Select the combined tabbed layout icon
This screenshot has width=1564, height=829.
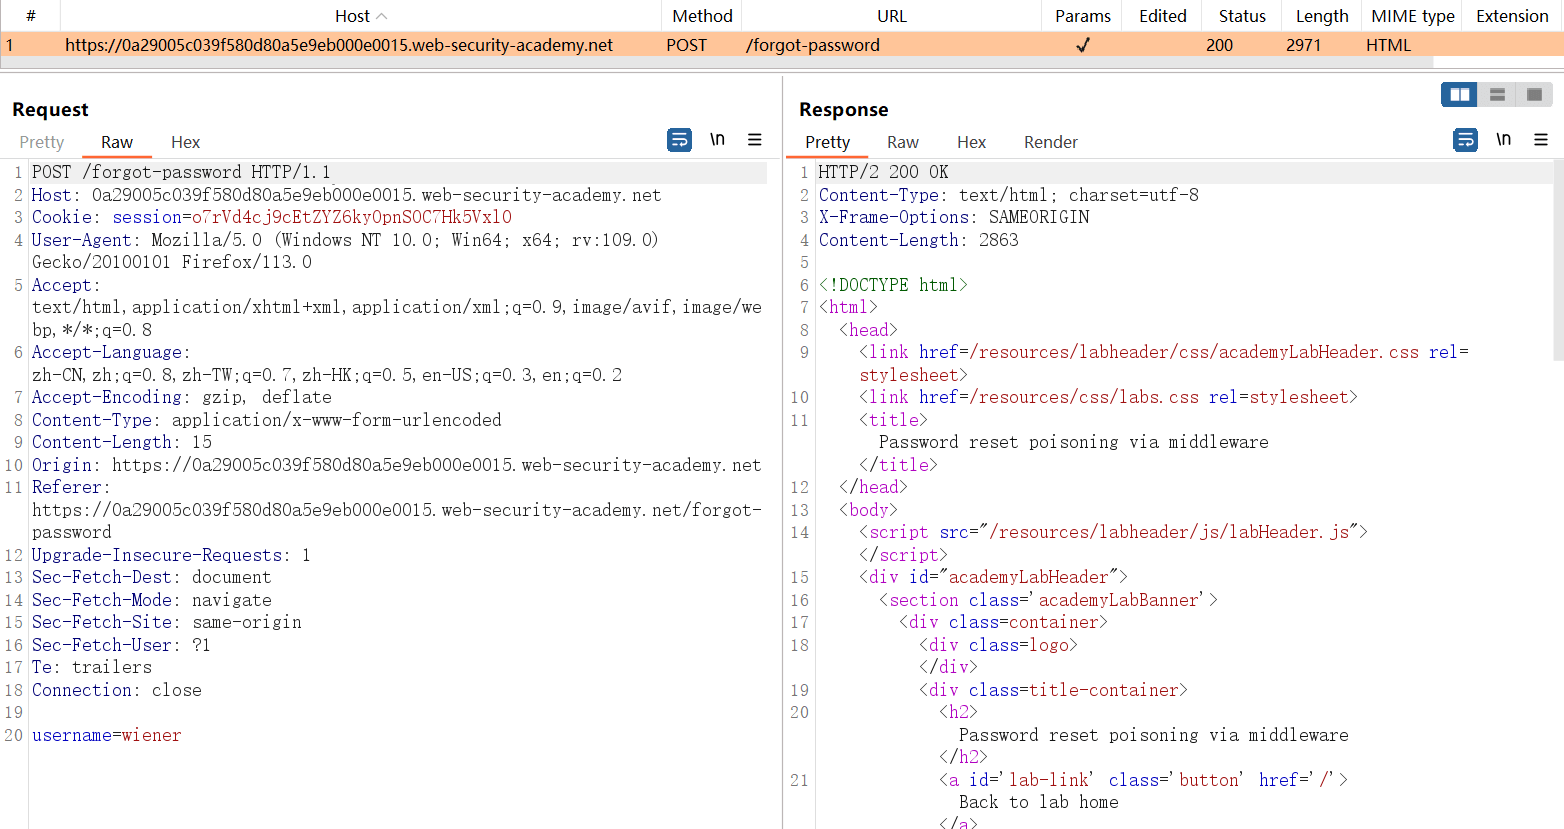[x=1534, y=95]
